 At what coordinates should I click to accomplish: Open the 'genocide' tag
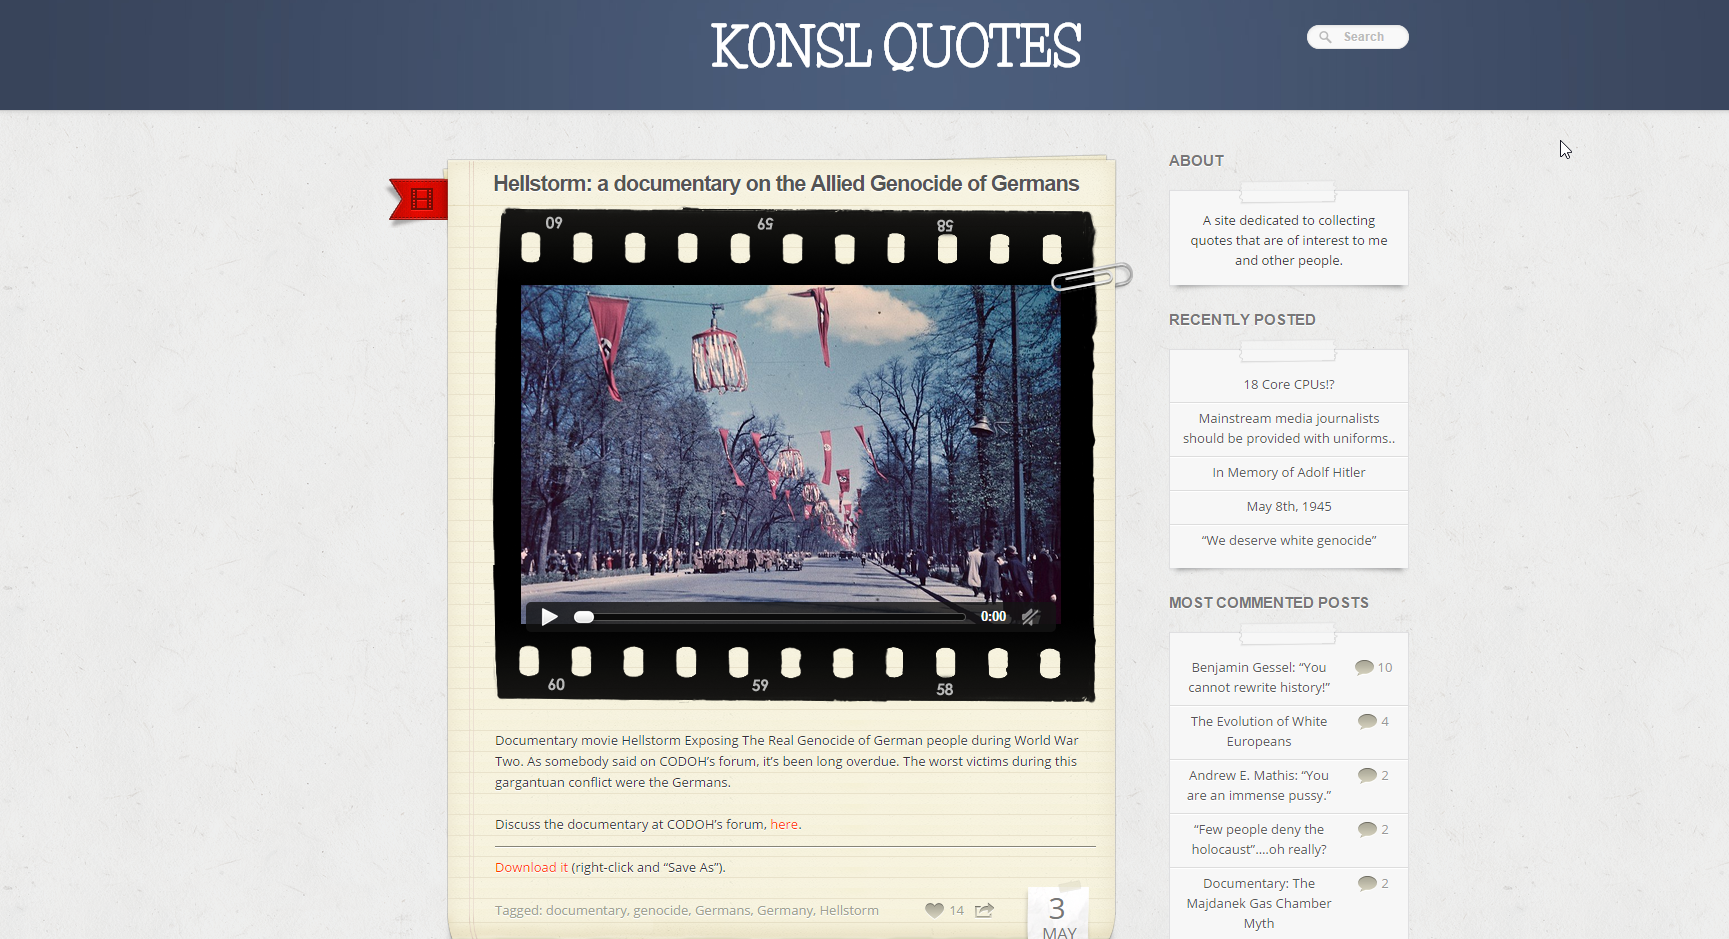coord(661,910)
